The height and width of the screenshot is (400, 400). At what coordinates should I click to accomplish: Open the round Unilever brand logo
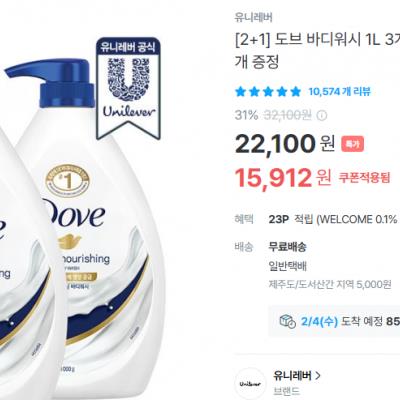tap(250, 383)
